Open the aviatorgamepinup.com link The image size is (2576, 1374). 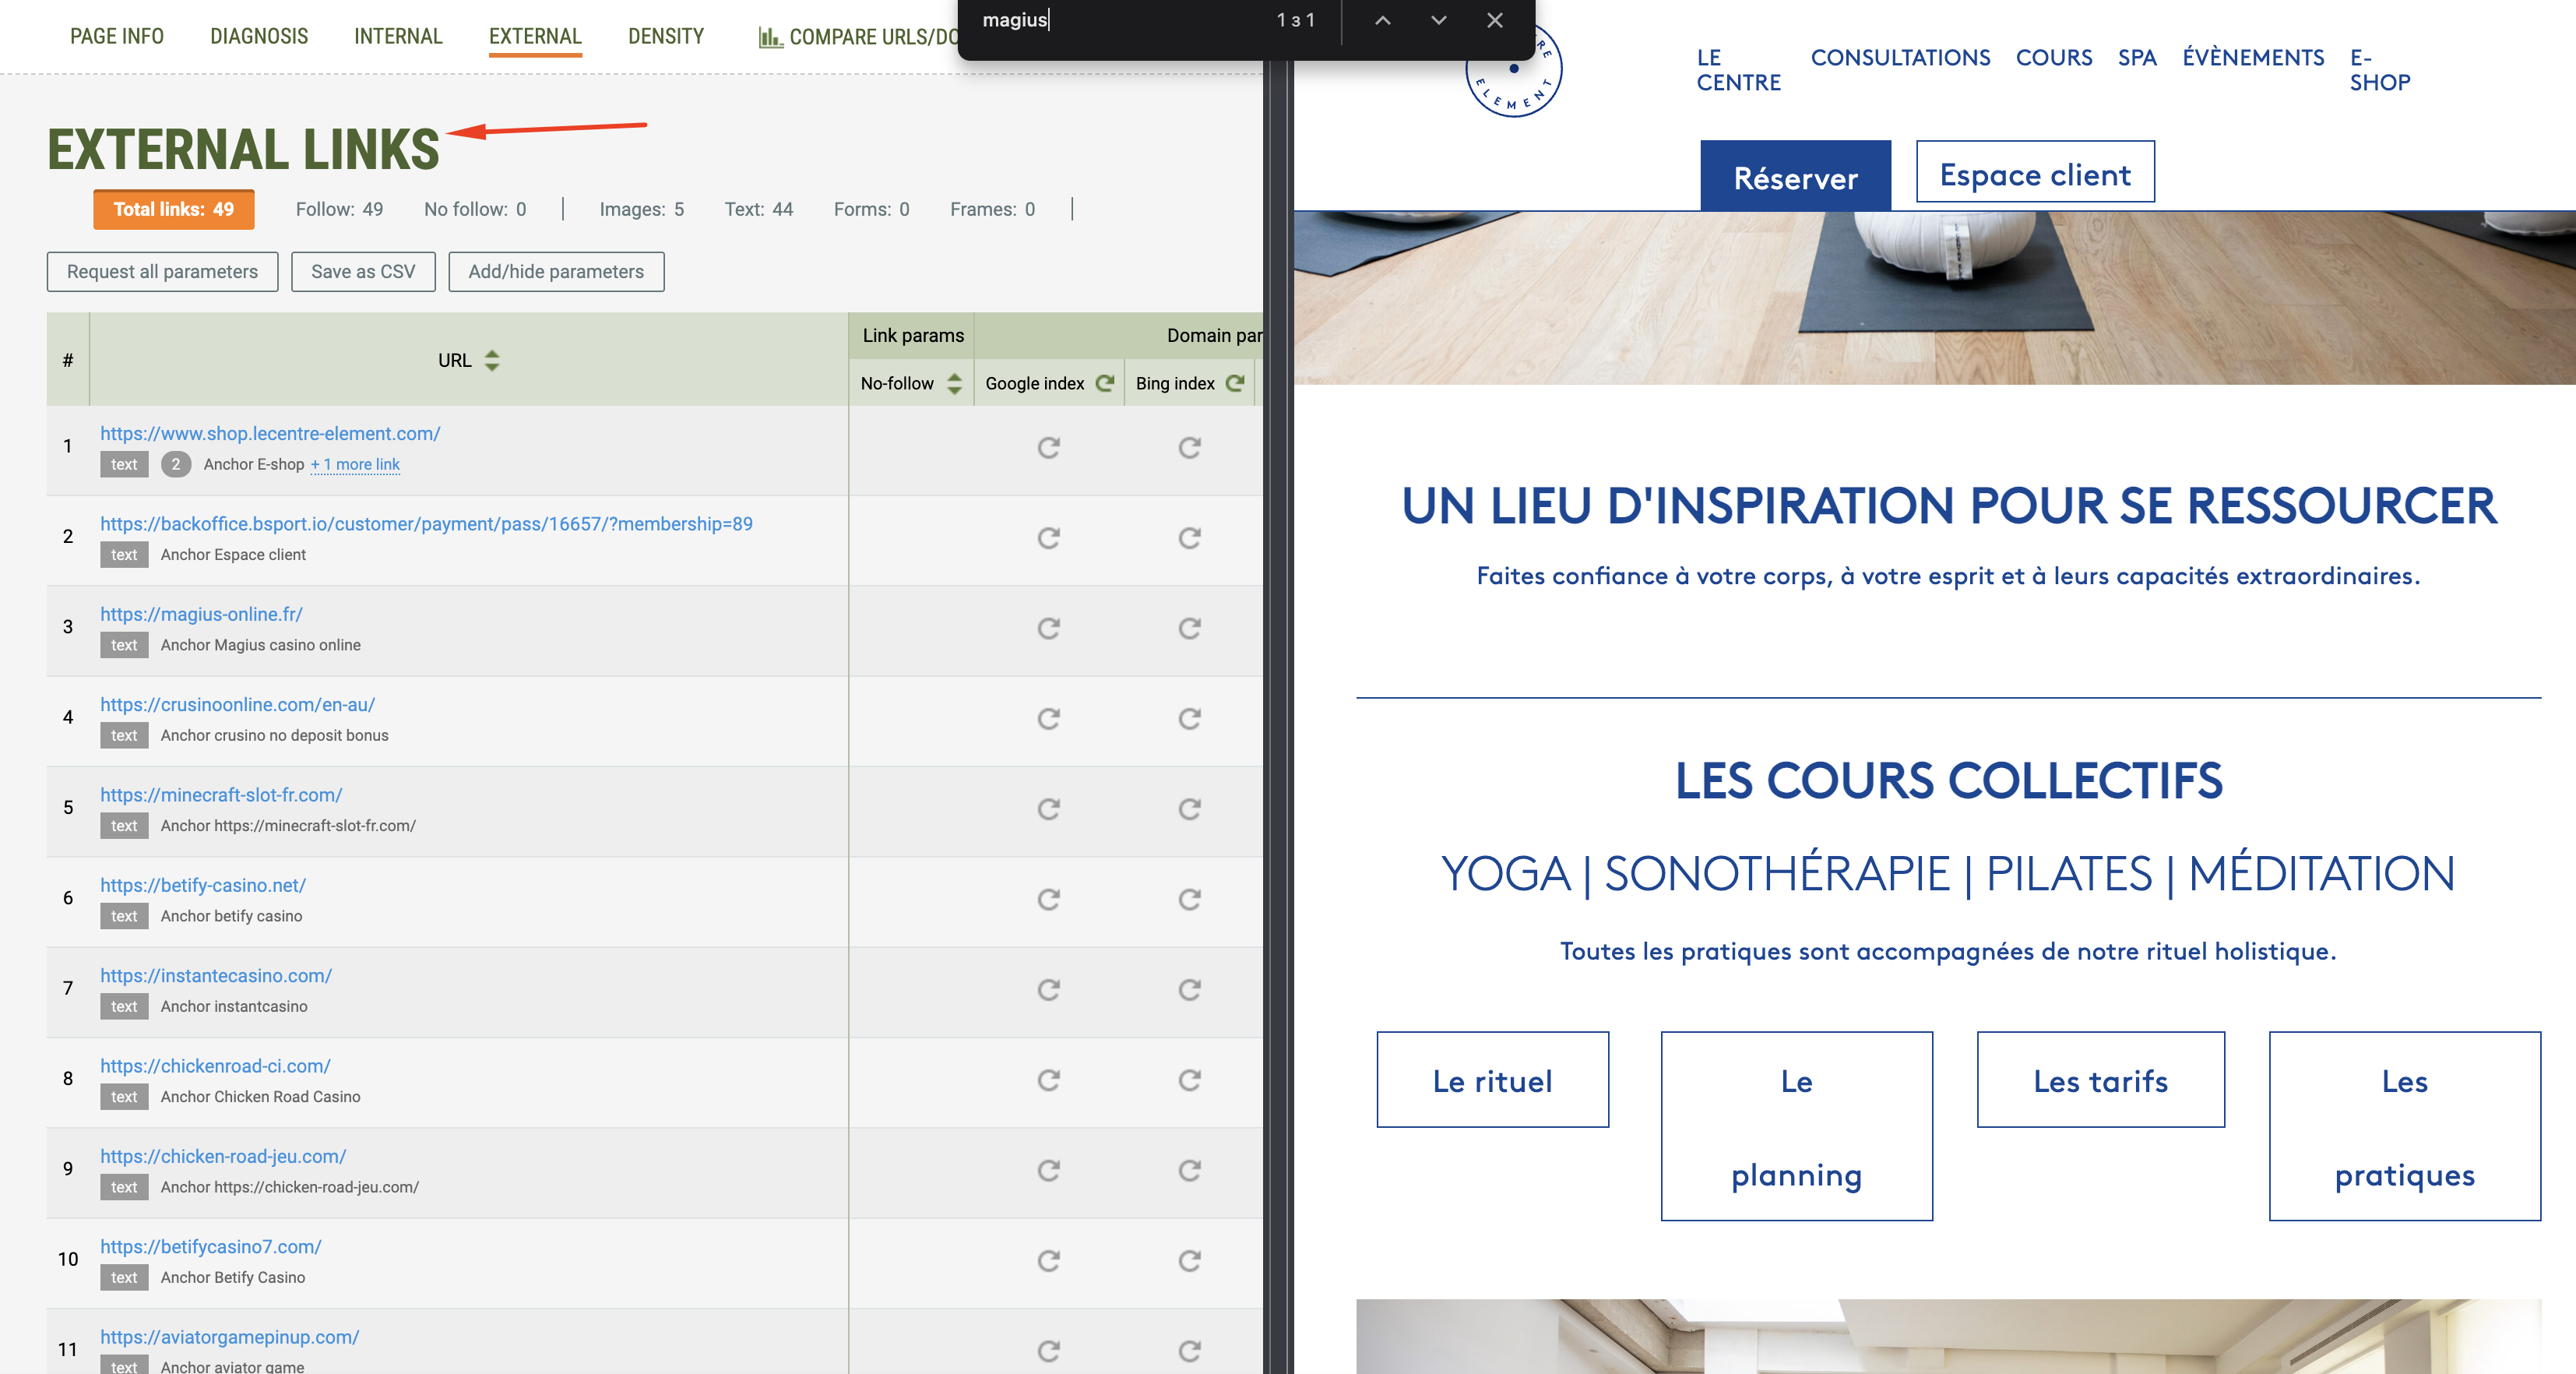click(x=229, y=1337)
